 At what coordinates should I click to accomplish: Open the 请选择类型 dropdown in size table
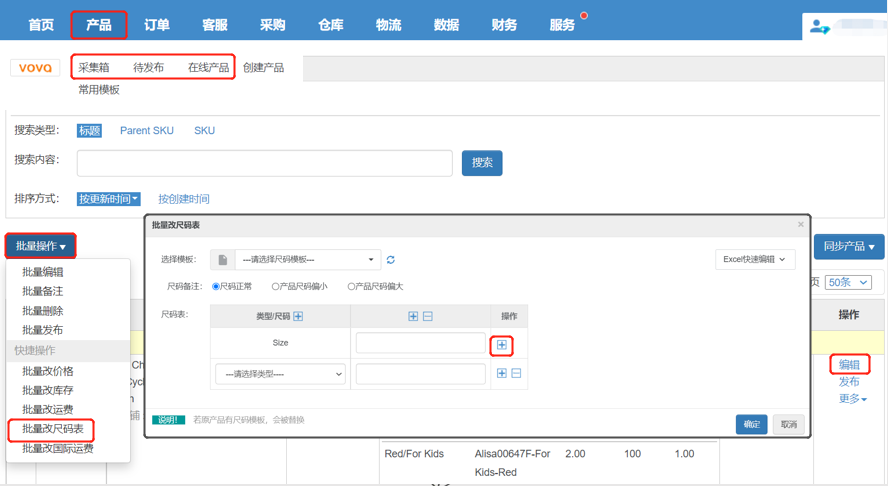[x=280, y=374]
